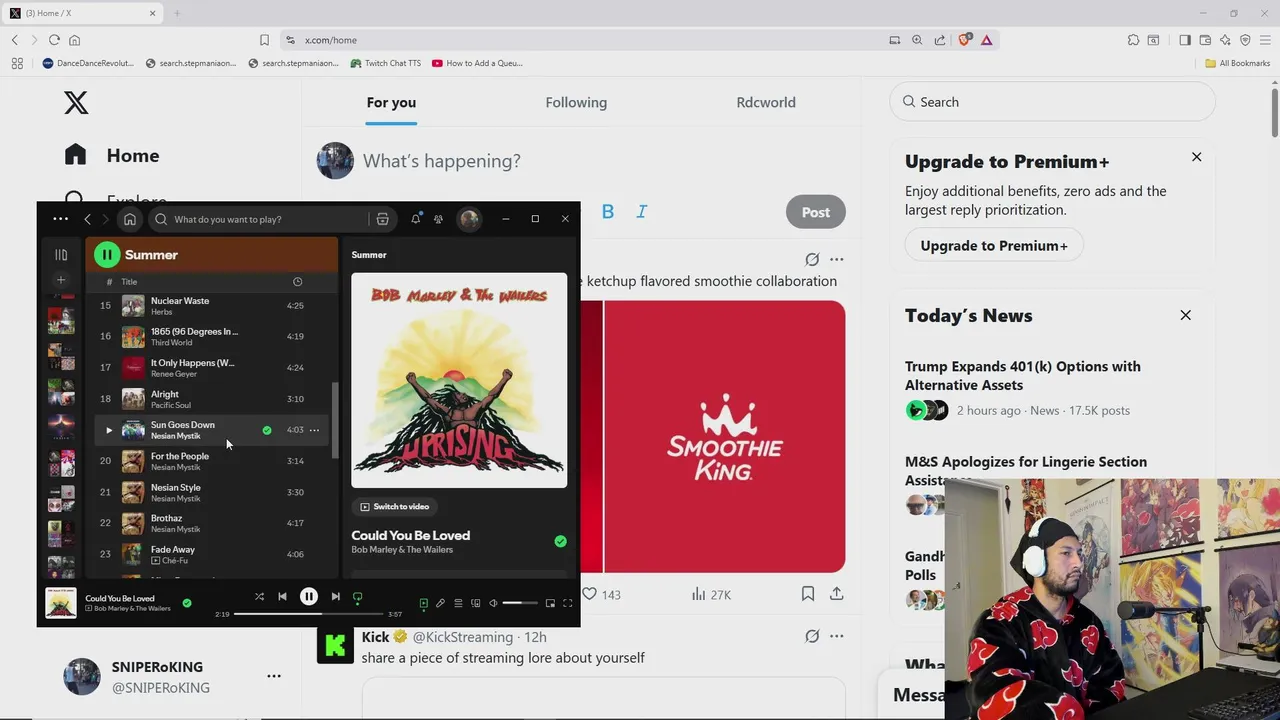Apply italic formatting in X composer
1280x720 pixels.
tap(642, 212)
